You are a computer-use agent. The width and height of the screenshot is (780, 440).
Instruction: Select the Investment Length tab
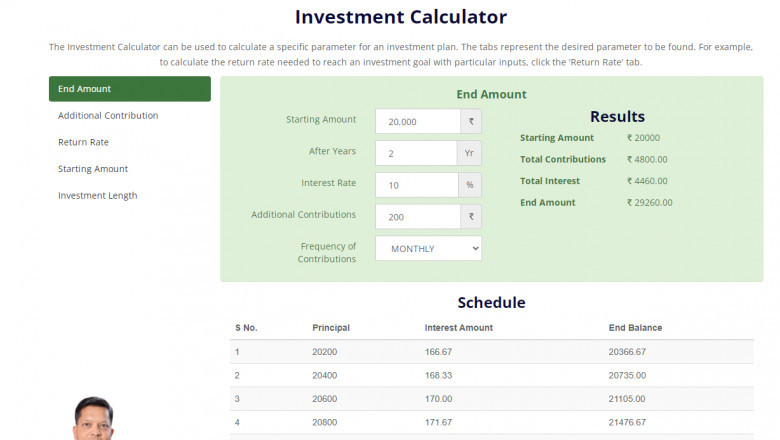point(98,196)
